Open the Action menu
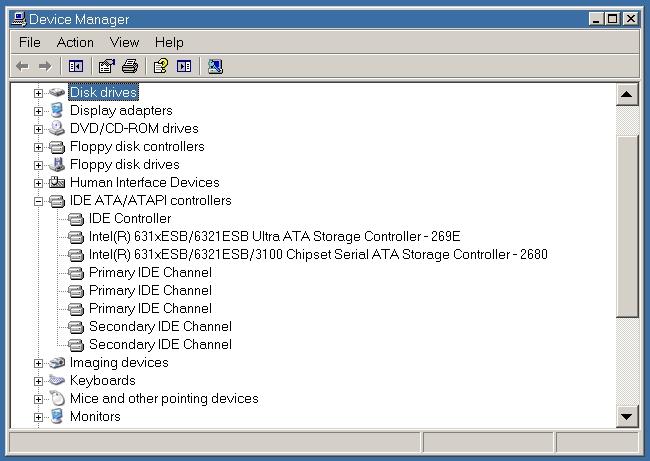 pyautogui.click(x=75, y=42)
